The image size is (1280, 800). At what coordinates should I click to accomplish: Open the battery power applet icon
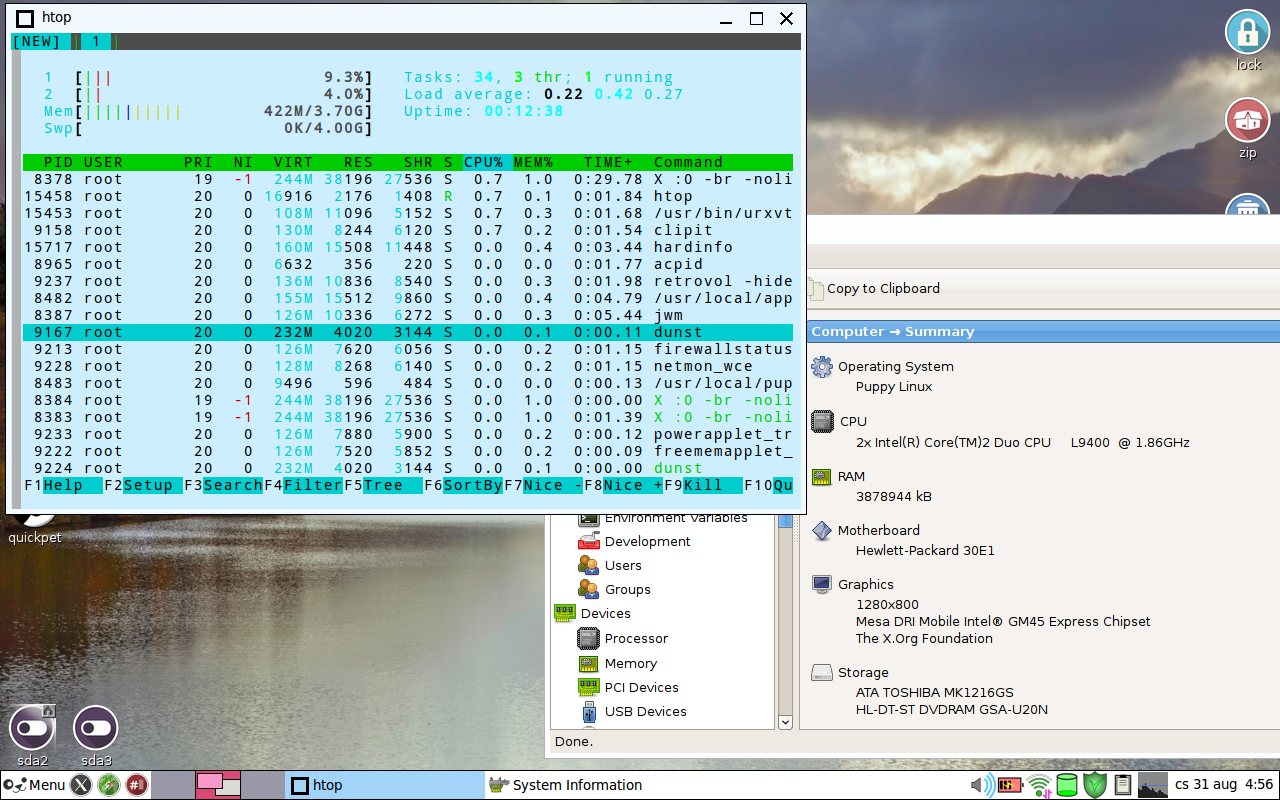pos(1010,785)
